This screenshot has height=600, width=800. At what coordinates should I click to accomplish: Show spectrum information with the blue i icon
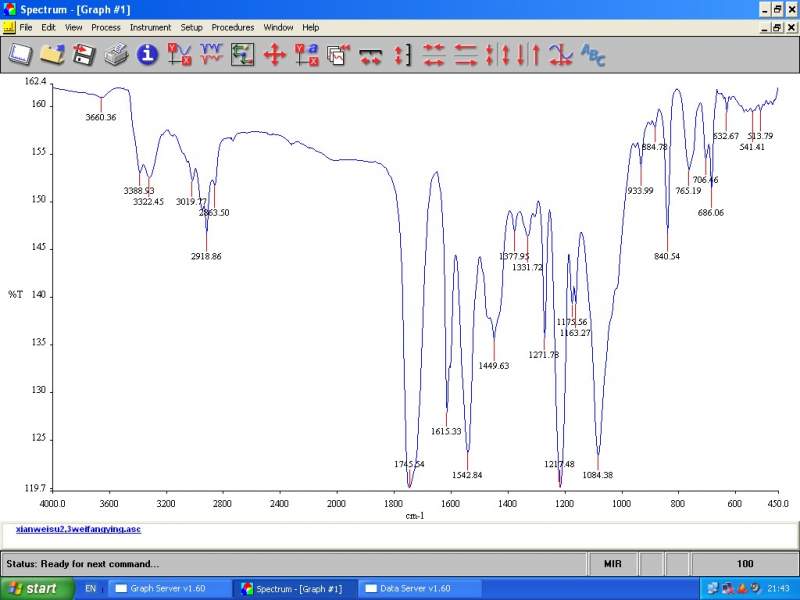pyautogui.click(x=147, y=55)
